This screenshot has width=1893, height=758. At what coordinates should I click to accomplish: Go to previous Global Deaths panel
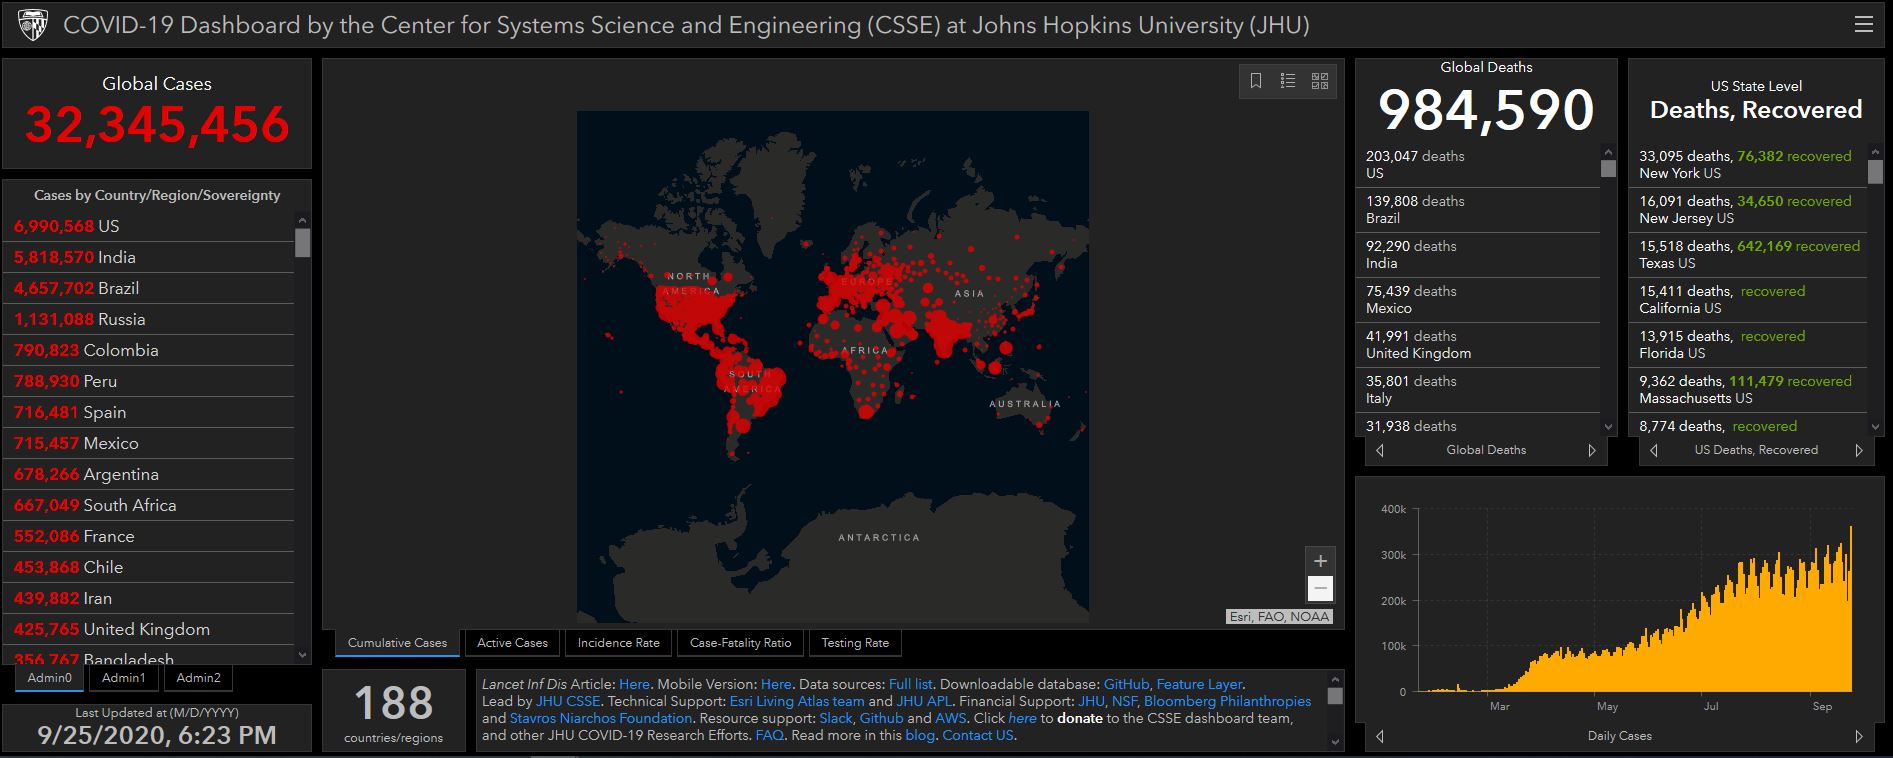coord(1380,451)
